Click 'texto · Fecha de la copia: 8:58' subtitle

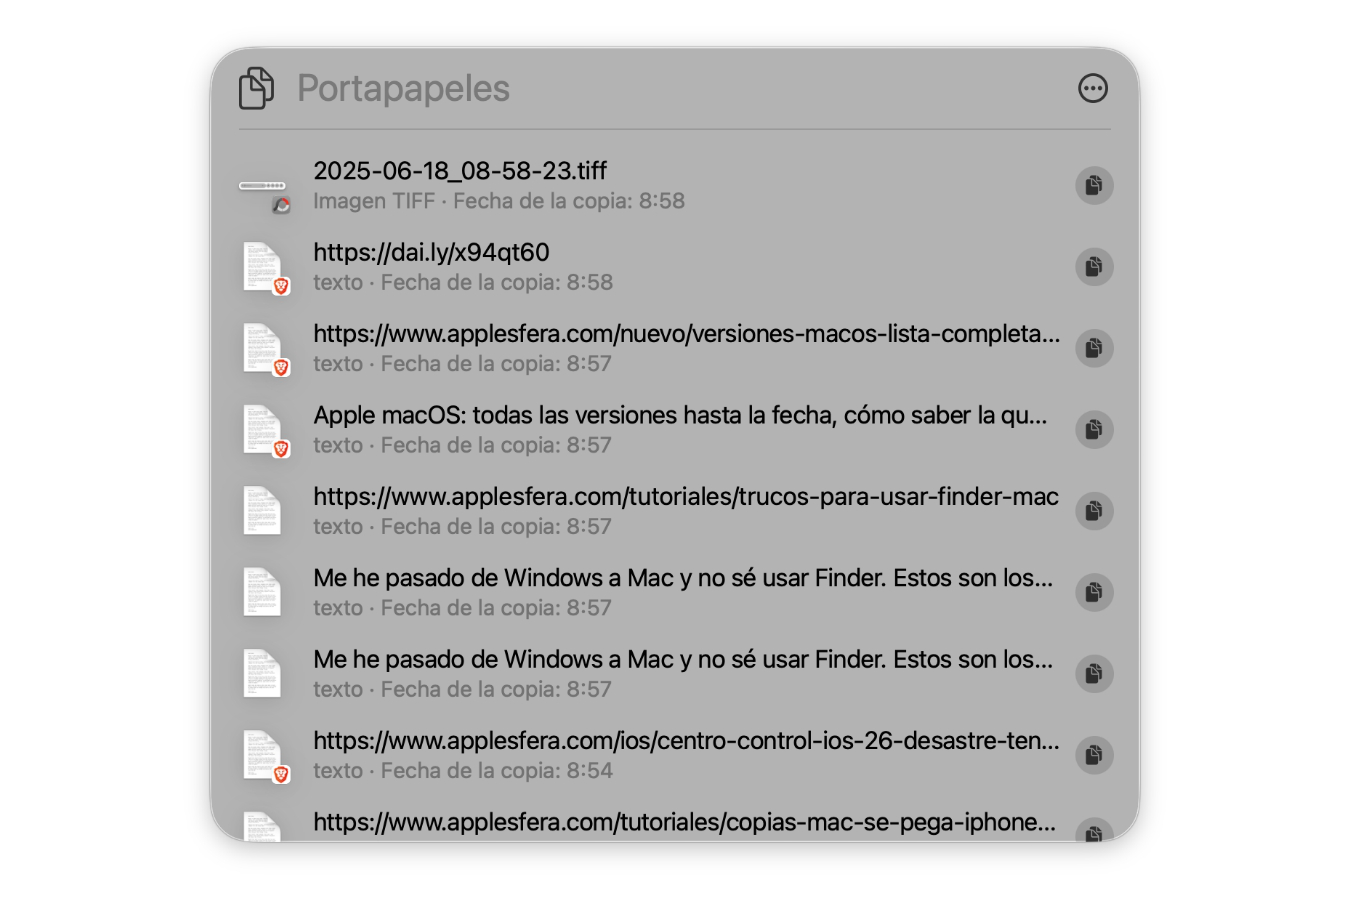pos(463,282)
